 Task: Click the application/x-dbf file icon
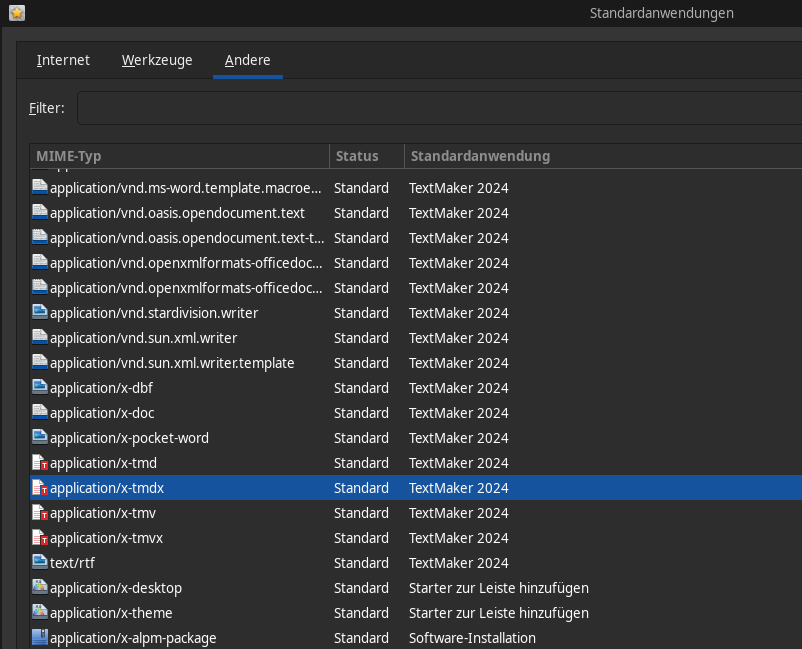tap(40, 388)
